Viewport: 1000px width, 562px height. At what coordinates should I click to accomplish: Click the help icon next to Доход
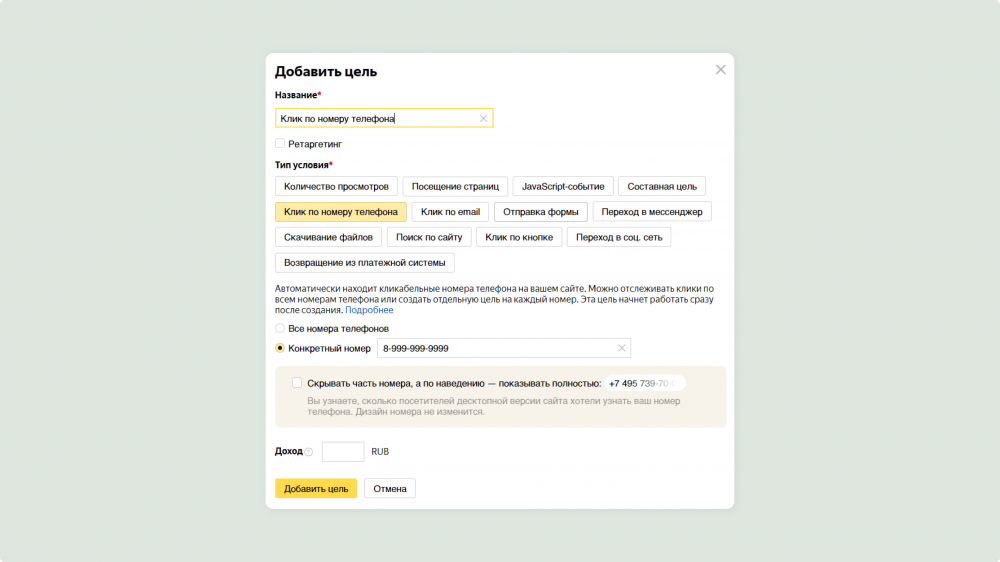(x=309, y=452)
